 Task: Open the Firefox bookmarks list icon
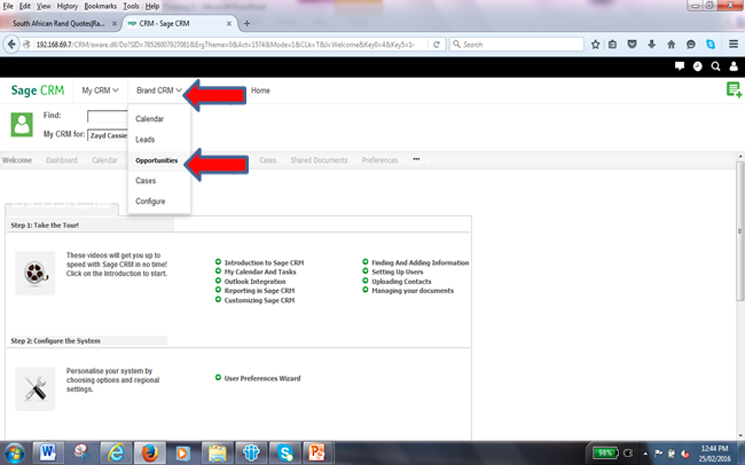[x=613, y=44]
